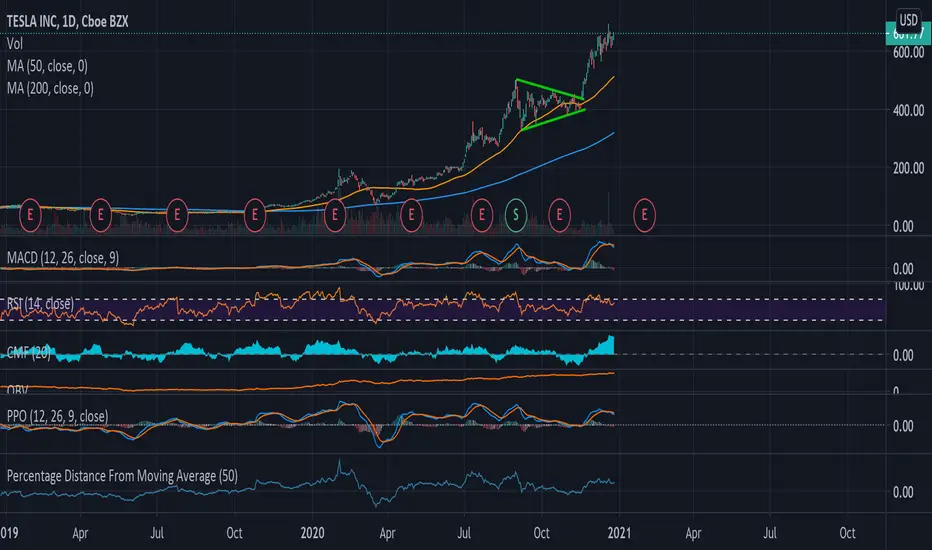Image resolution: width=932 pixels, height=550 pixels.
Task: Click the earnings marker after Jul 2019
Action: pos(177,215)
